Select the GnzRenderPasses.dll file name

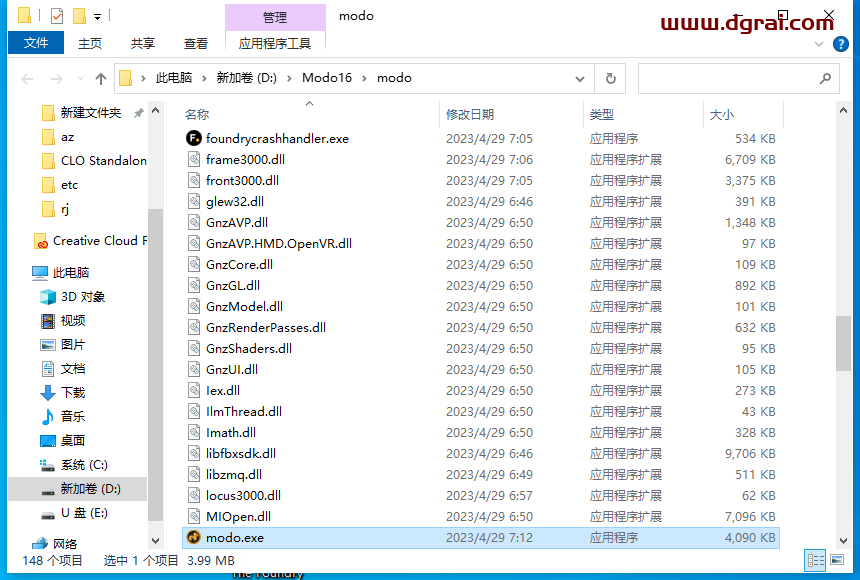click(265, 328)
